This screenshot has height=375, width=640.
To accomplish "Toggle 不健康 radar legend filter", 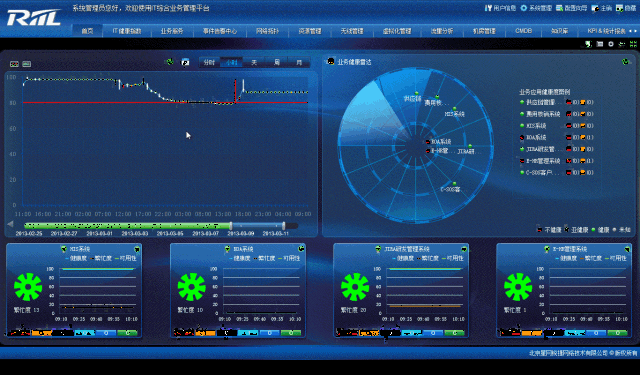I will click(x=549, y=230).
